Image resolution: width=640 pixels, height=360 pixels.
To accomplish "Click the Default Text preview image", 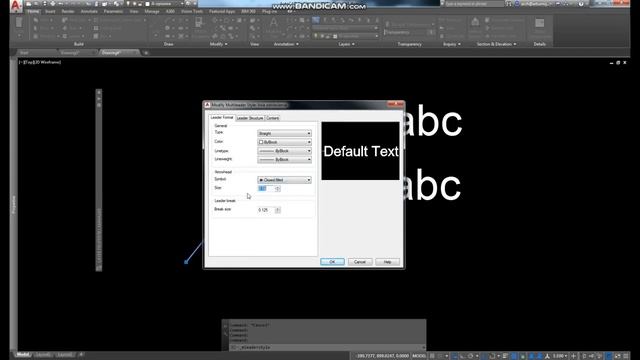I will pyautogui.click(x=360, y=151).
